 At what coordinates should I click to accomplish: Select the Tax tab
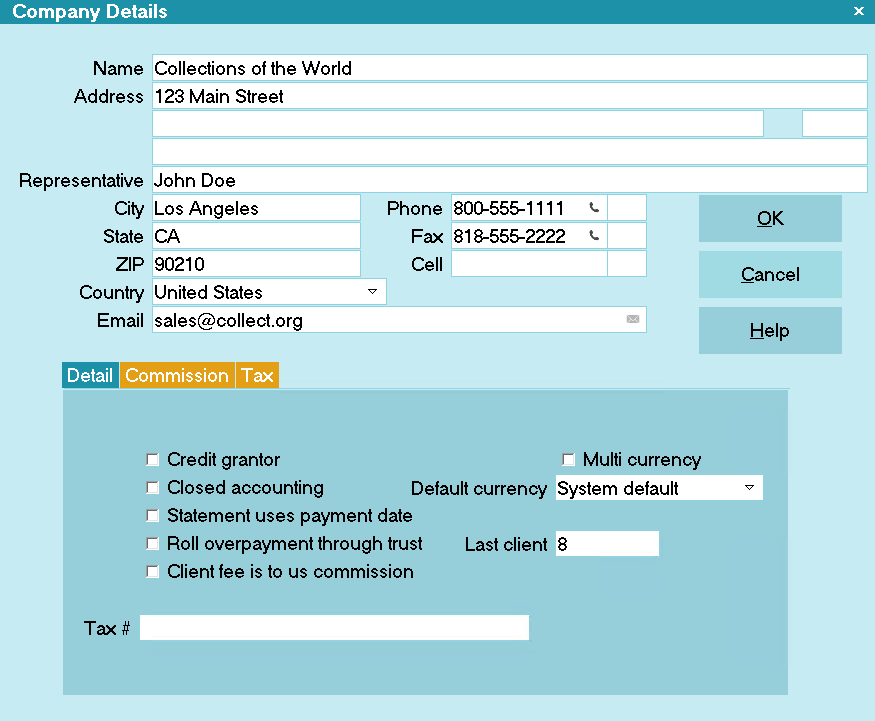pyautogui.click(x=257, y=375)
